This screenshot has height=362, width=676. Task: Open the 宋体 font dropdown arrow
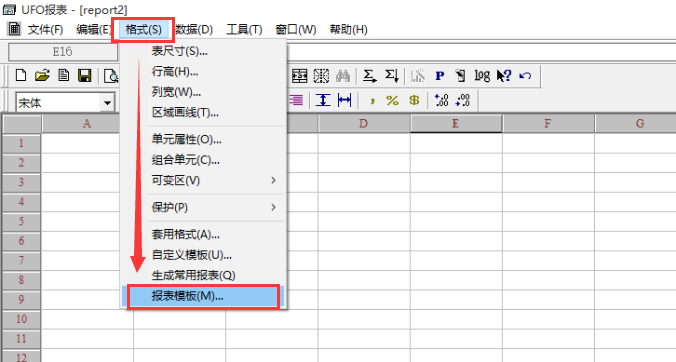tap(107, 103)
